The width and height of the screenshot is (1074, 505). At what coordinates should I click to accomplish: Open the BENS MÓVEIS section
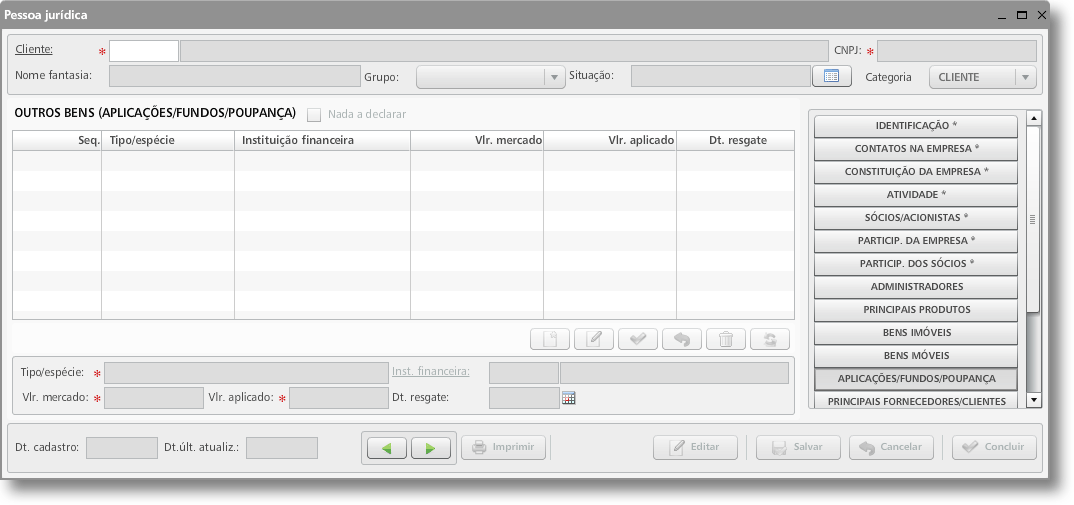916,356
